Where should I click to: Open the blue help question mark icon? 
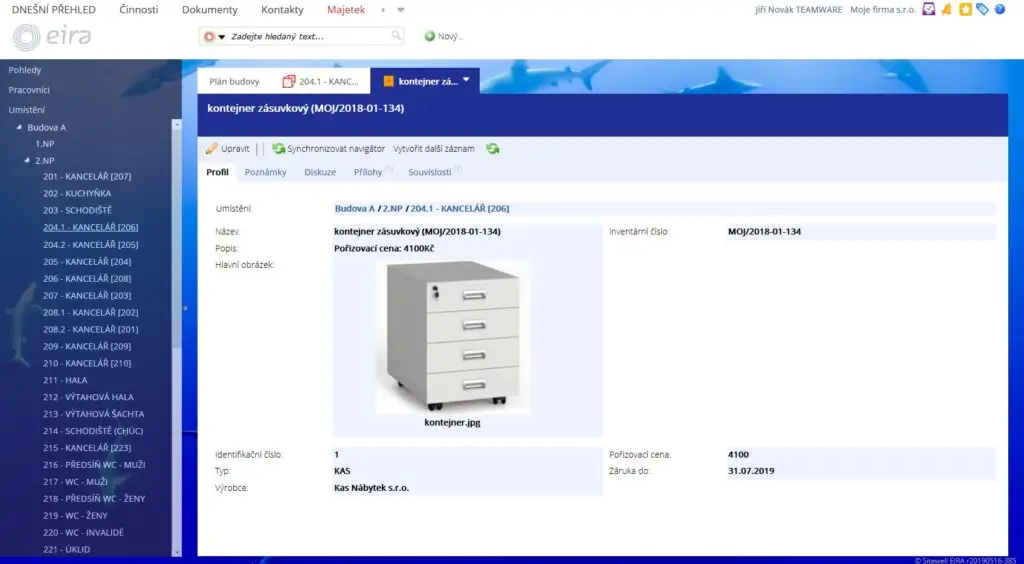pyautogui.click(x=999, y=10)
